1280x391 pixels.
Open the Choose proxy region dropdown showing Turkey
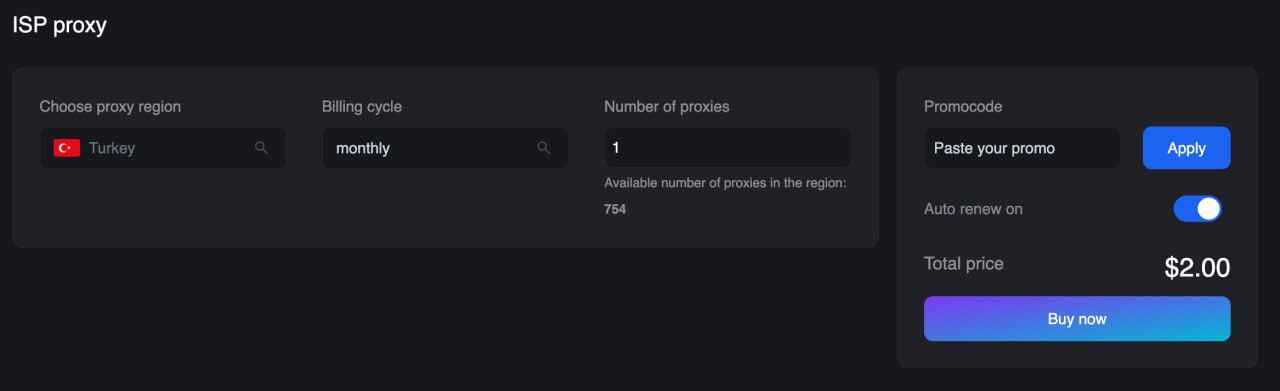(x=163, y=148)
